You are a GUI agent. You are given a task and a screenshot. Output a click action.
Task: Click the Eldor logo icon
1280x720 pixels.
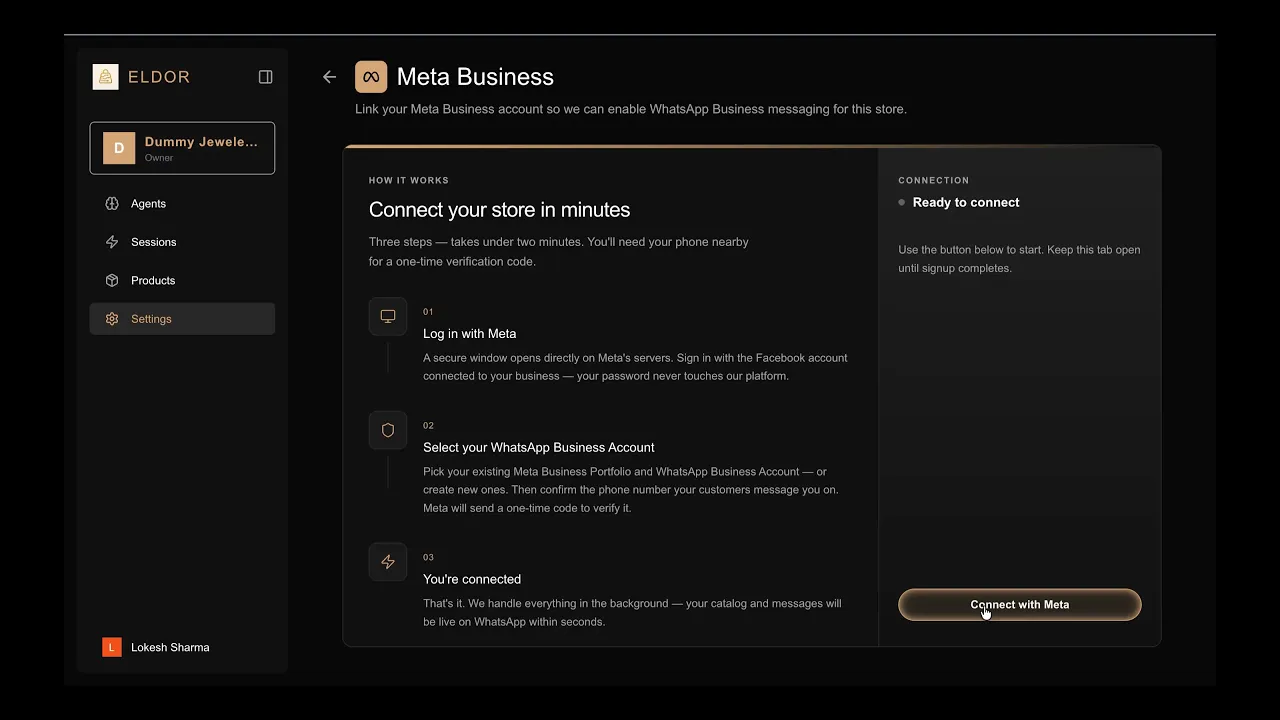pyautogui.click(x=106, y=77)
